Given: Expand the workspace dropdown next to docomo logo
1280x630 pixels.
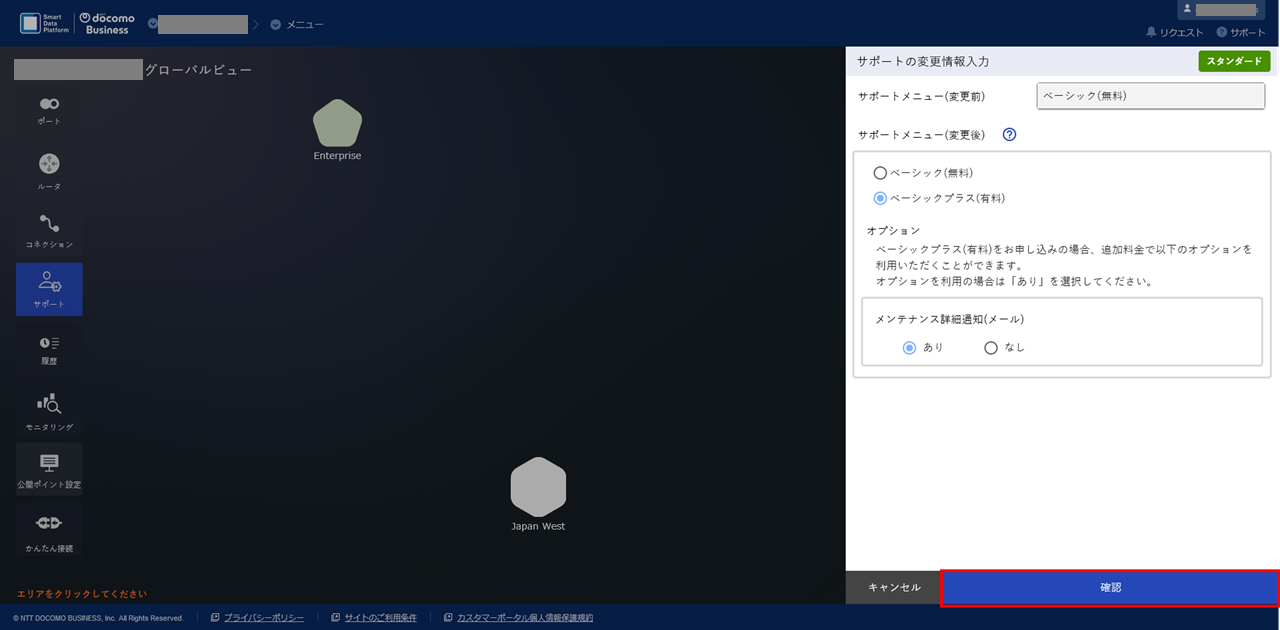Looking at the screenshot, I should (x=153, y=24).
